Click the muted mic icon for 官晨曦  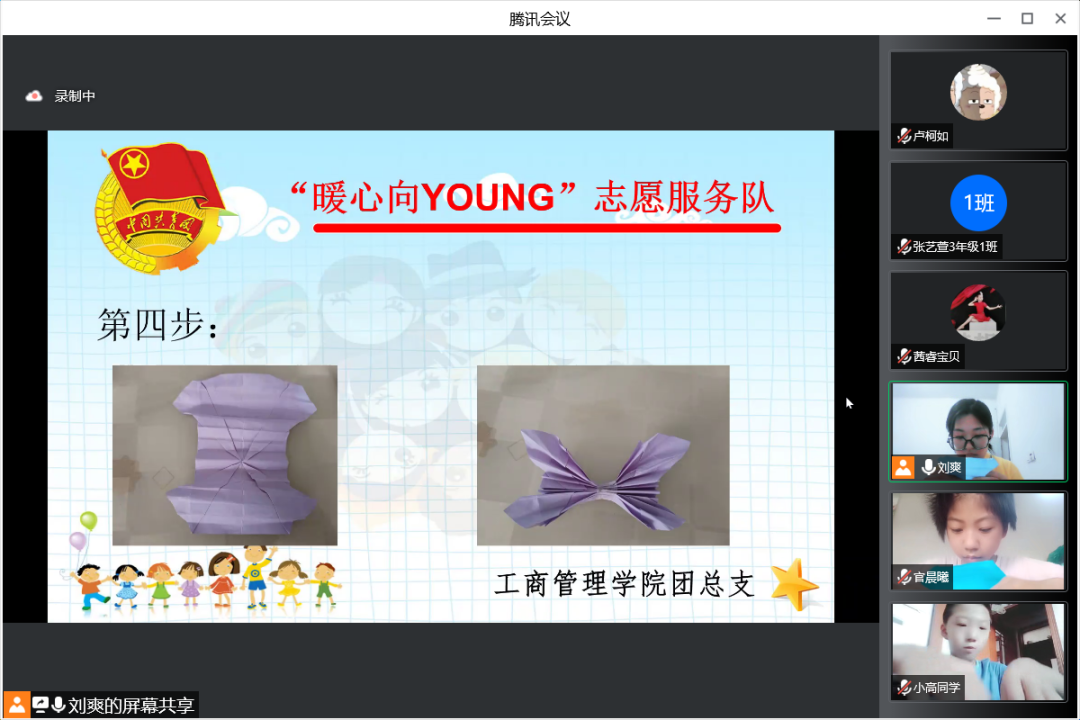coord(904,577)
